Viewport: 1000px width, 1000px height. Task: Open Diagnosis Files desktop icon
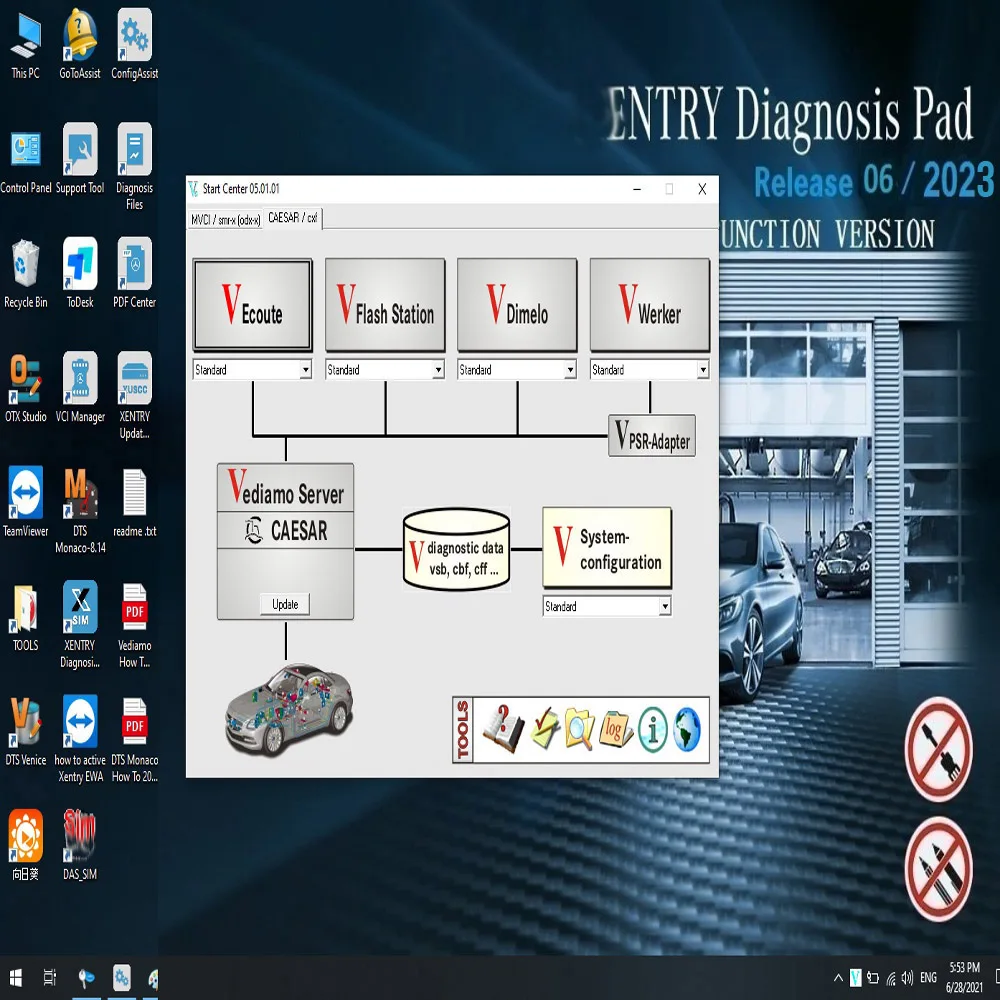(135, 167)
